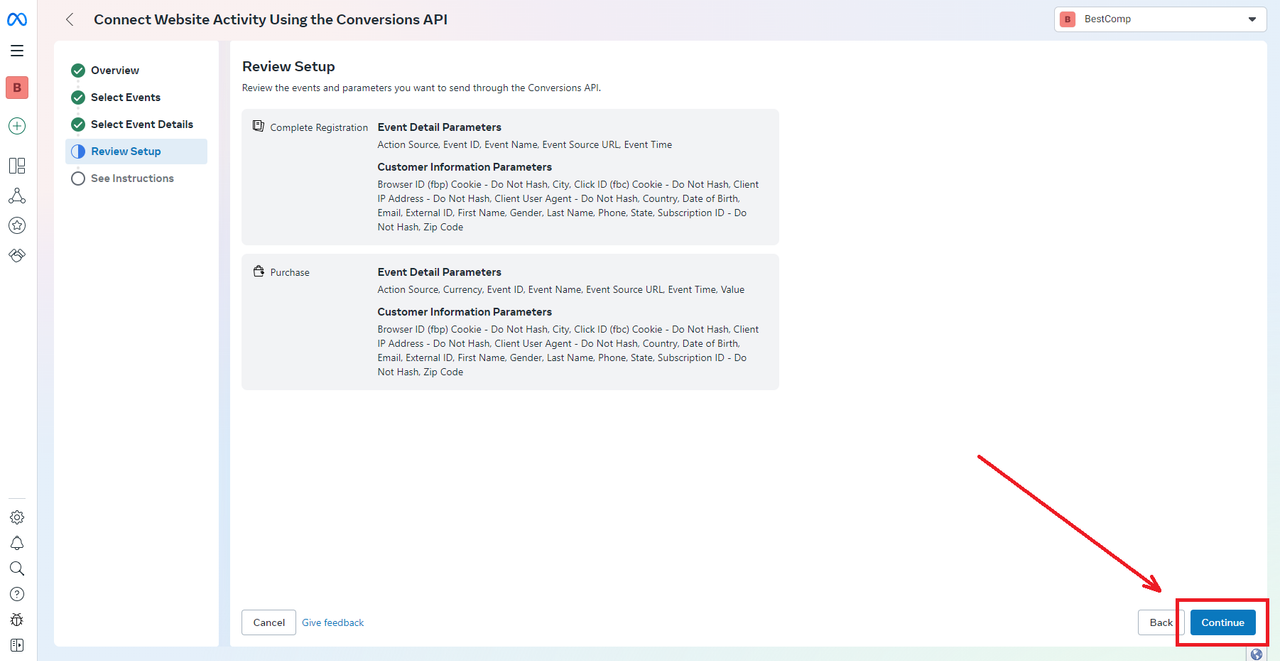
Task: Click the Complete Registration event label
Action: (319, 128)
